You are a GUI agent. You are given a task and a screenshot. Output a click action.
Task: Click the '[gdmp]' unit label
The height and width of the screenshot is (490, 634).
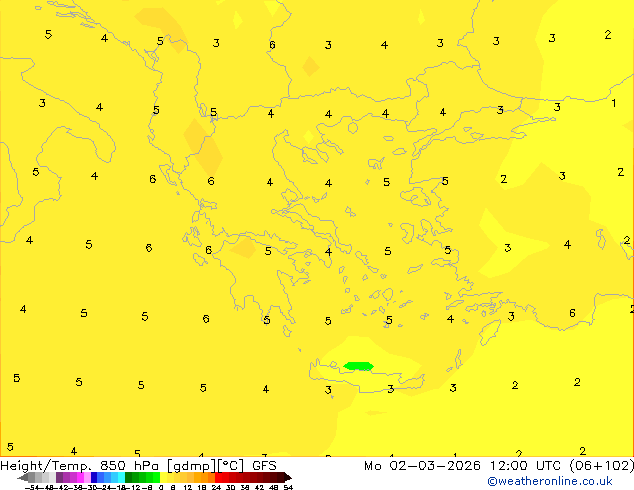tap(192, 466)
